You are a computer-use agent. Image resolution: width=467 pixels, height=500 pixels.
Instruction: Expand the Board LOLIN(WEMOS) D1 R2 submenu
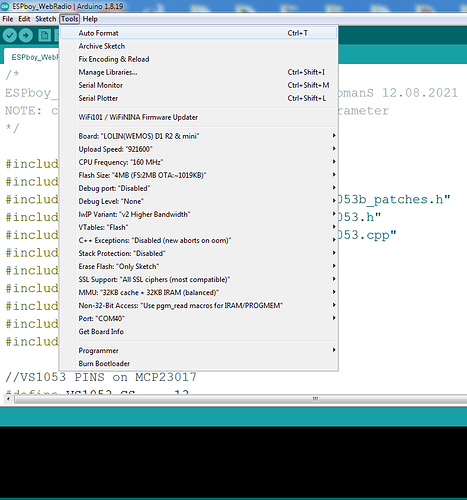coord(199,136)
